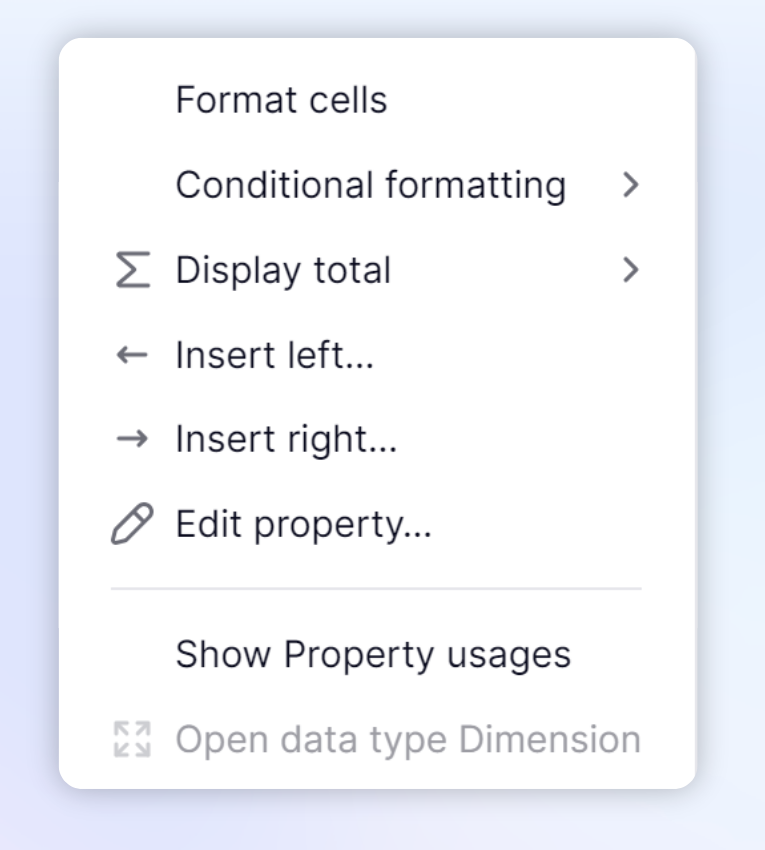Select Edit property… entry
The image size is (765, 850).
tap(377, 524)
